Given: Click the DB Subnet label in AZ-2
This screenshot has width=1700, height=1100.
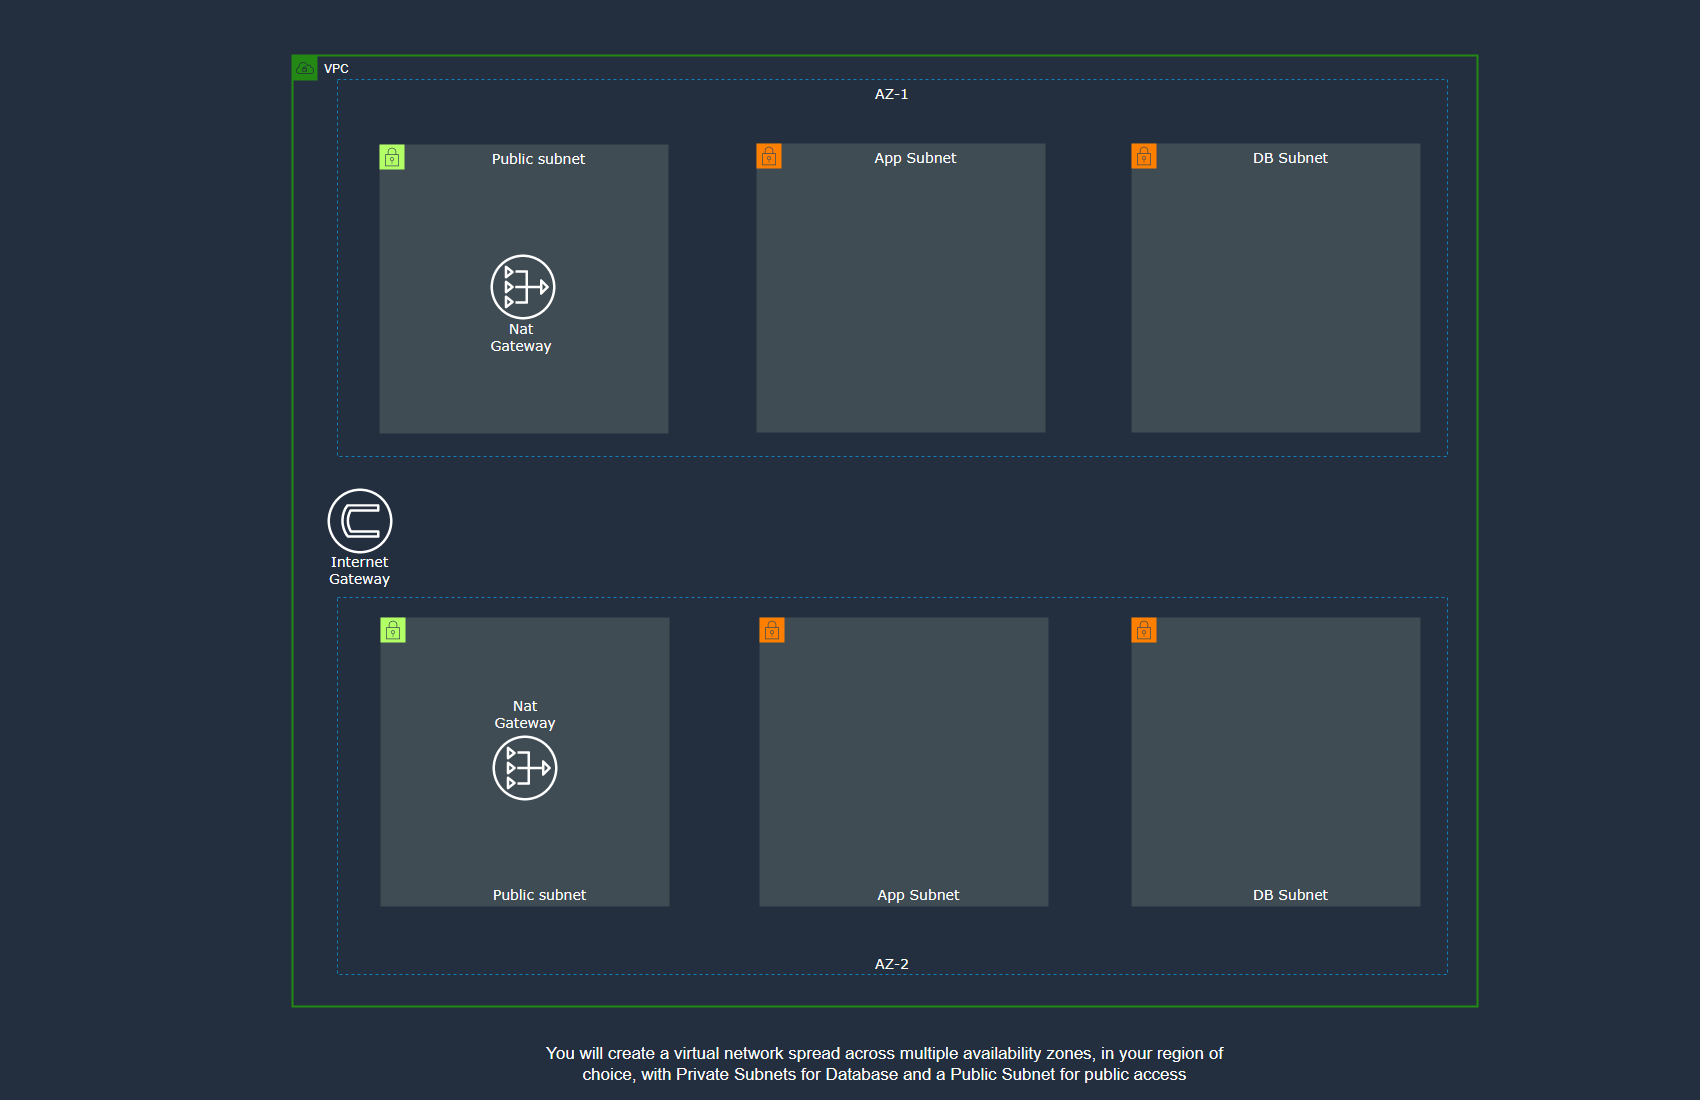Looking at the screenshot, I should point(1290,895).
